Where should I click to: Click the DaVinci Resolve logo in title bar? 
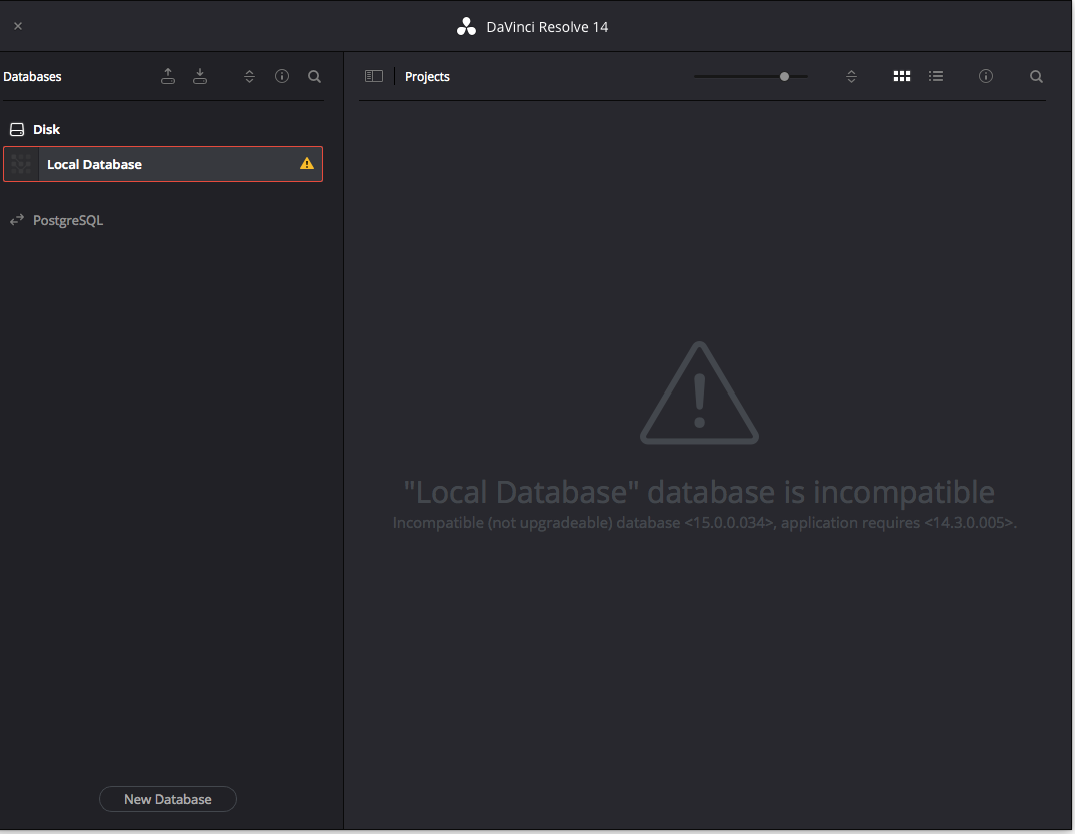(x=466, y=27)
